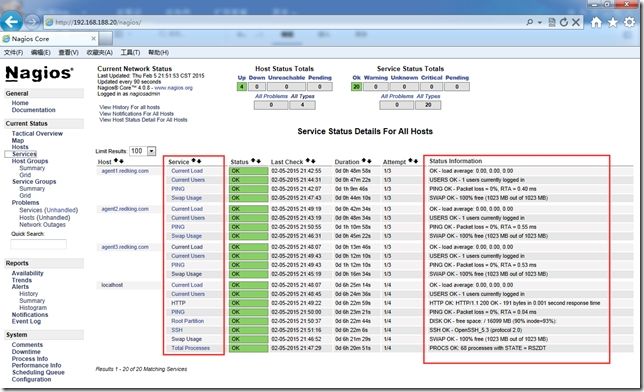Click the Services OK count box

(356, 87)
